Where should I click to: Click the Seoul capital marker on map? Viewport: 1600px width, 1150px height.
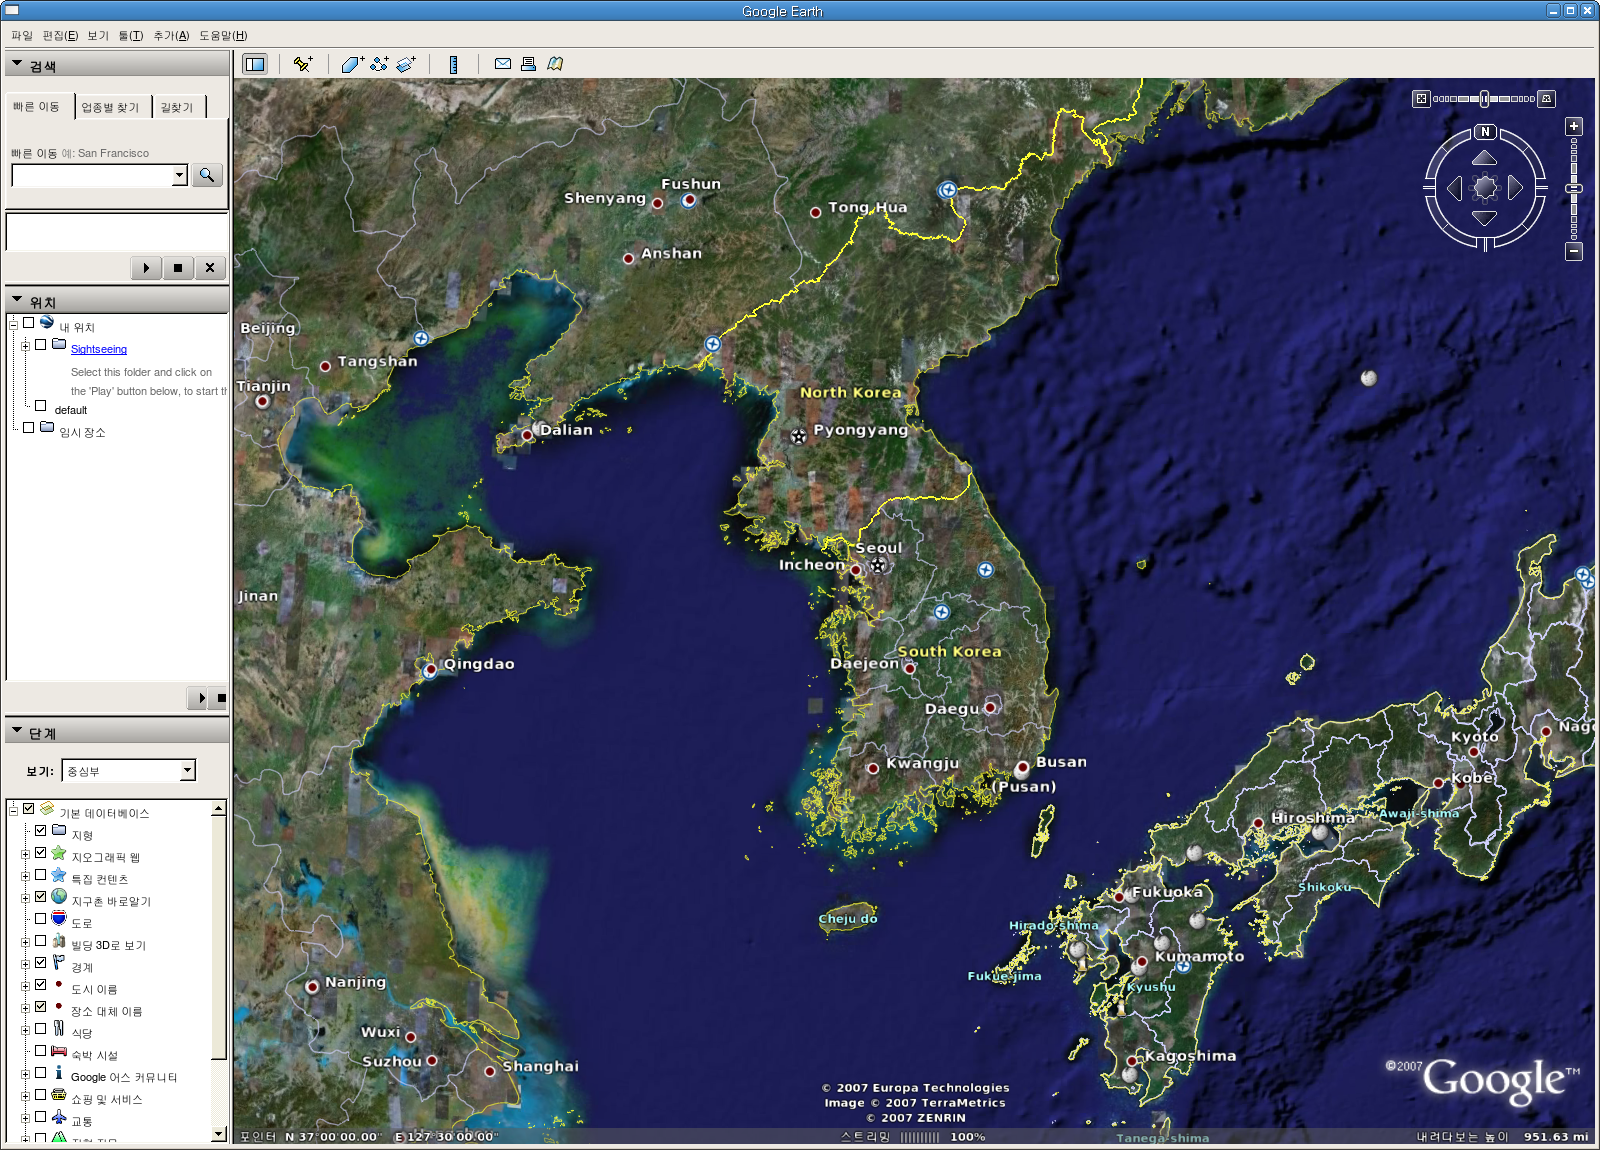tap(878, 566)
